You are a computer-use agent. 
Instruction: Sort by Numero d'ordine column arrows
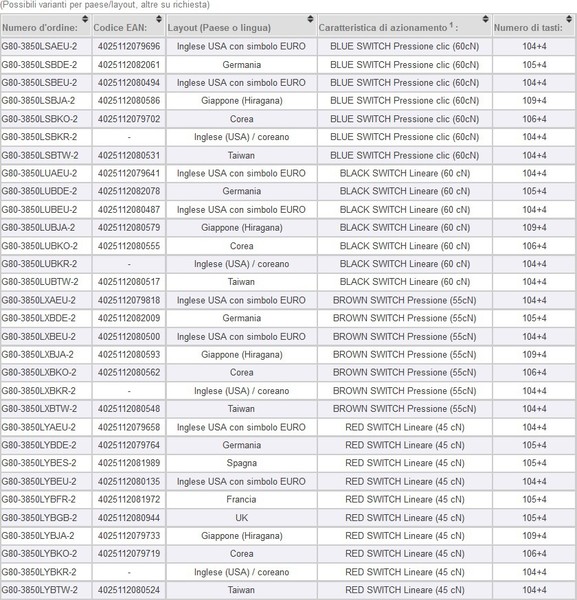click(x=85, y=19)
